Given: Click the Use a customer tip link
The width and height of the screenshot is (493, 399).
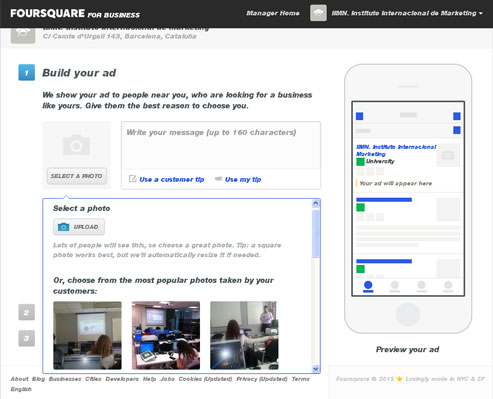Looking at the screenshot, I should [x=172, y=179].
